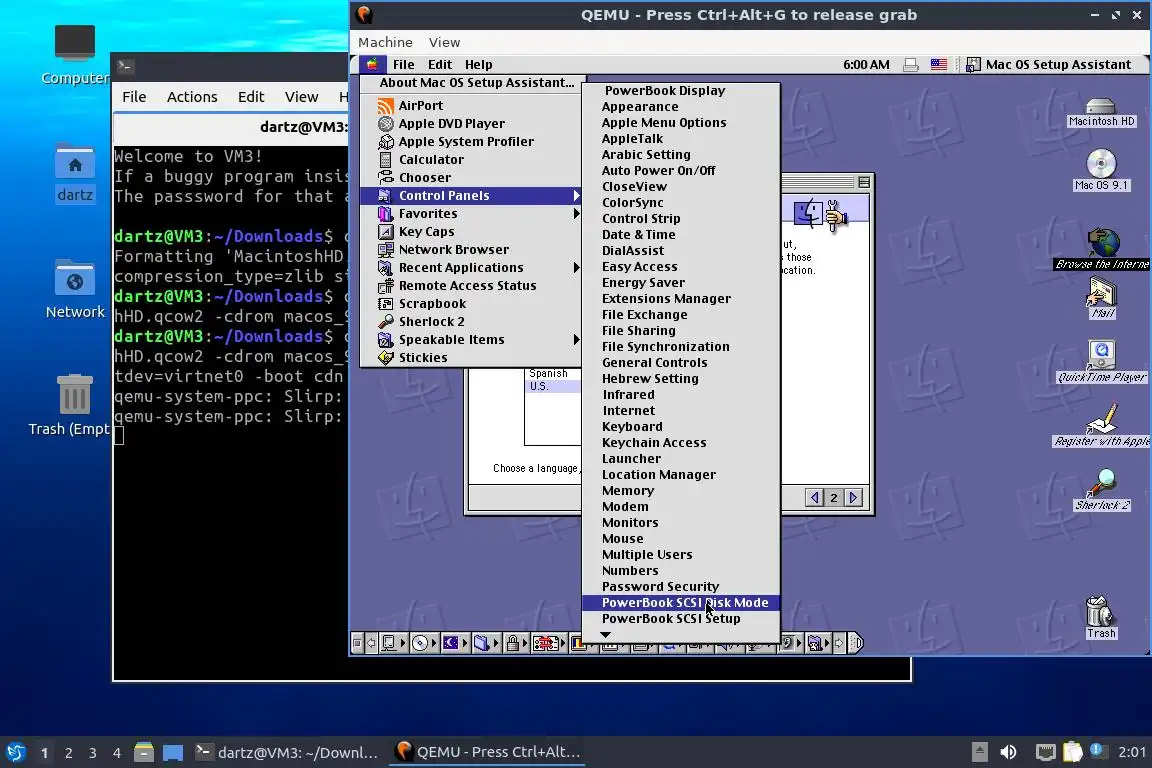Open the Mac OS File menu
The image size is (1152, 768).
(x=403, y=65)
